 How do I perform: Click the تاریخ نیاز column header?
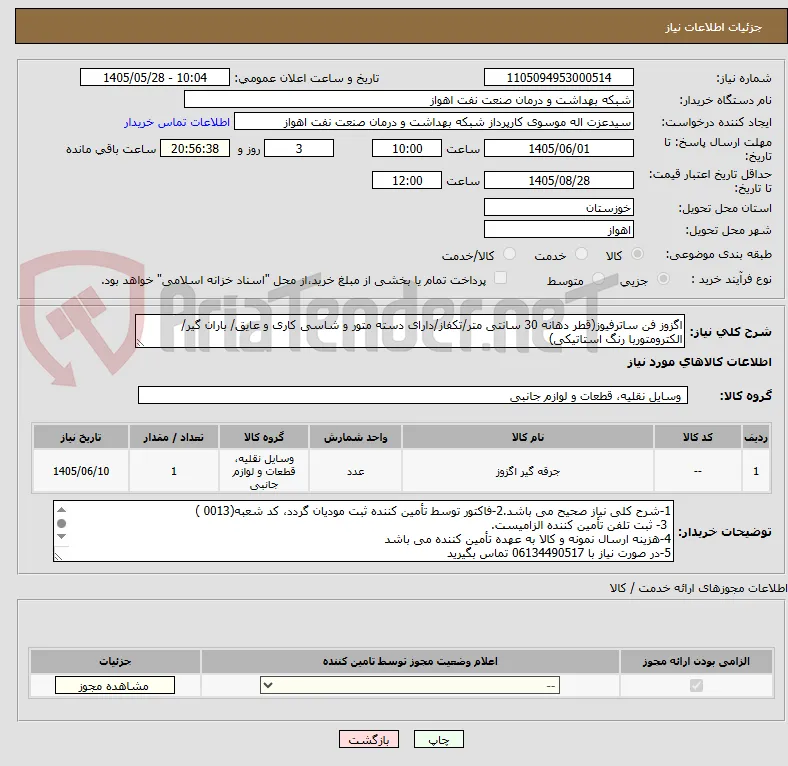(81, 437)
